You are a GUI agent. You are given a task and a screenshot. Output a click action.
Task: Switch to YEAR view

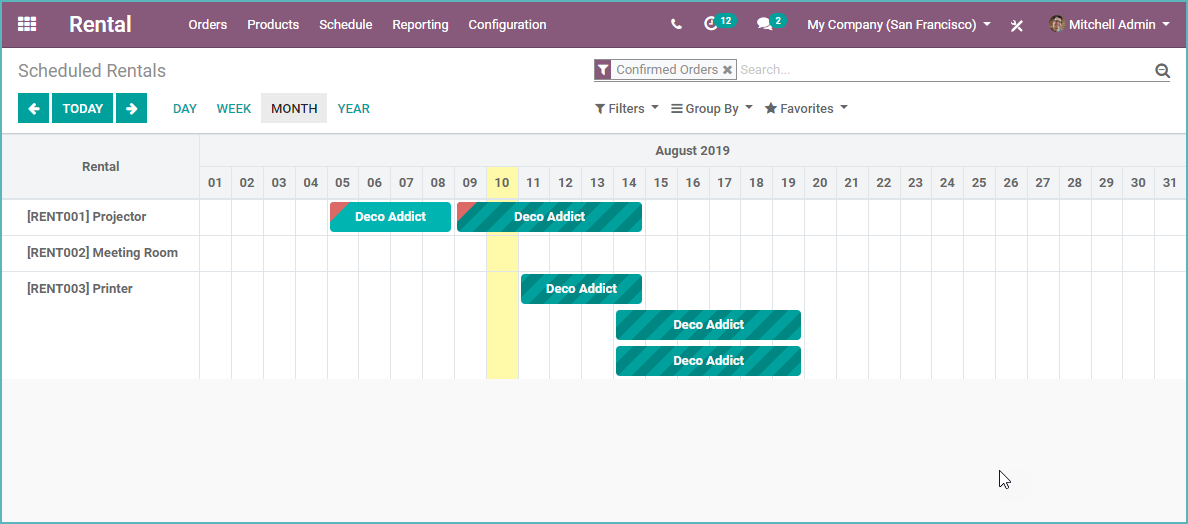tap(354, 108)
